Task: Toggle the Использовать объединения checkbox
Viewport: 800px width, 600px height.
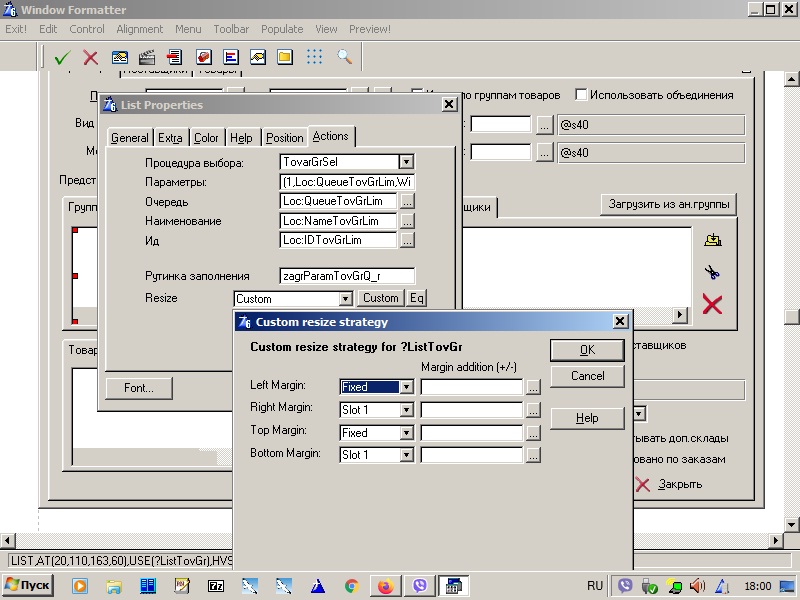Action: click(581, 95)
